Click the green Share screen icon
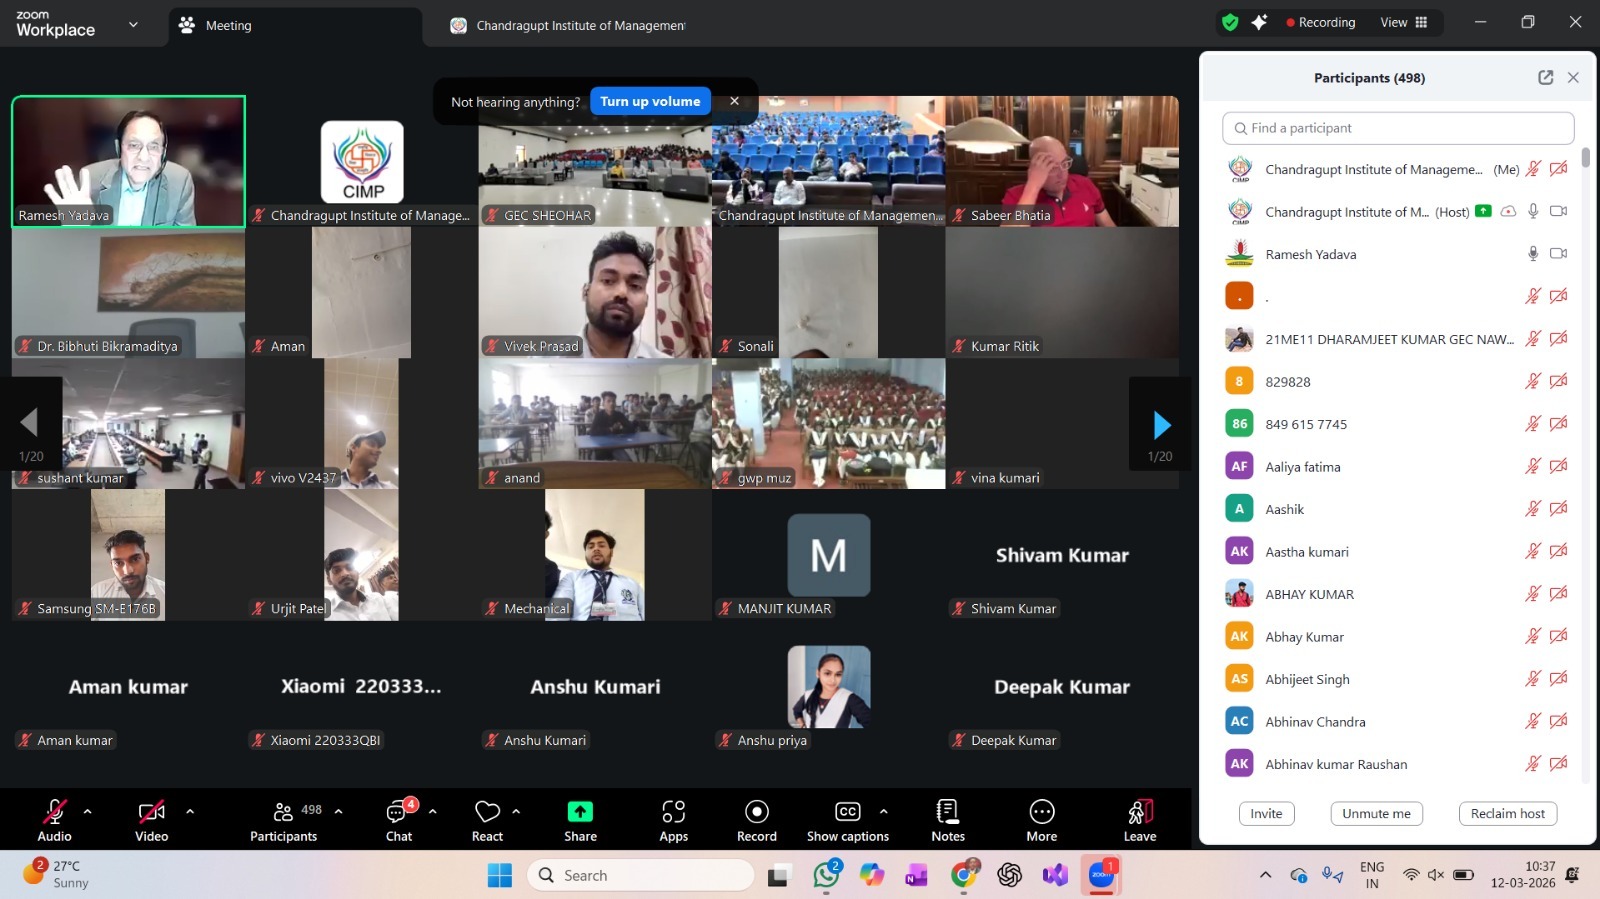 click(580, 812)
